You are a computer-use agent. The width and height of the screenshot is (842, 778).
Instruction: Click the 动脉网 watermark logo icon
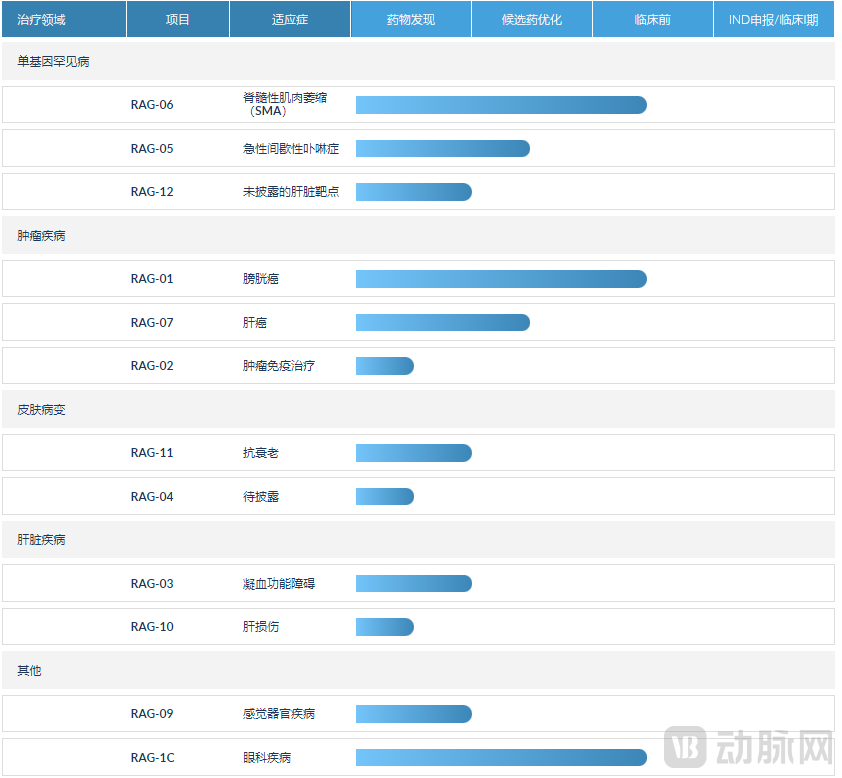pyautogui.click(x=687, y=746)
